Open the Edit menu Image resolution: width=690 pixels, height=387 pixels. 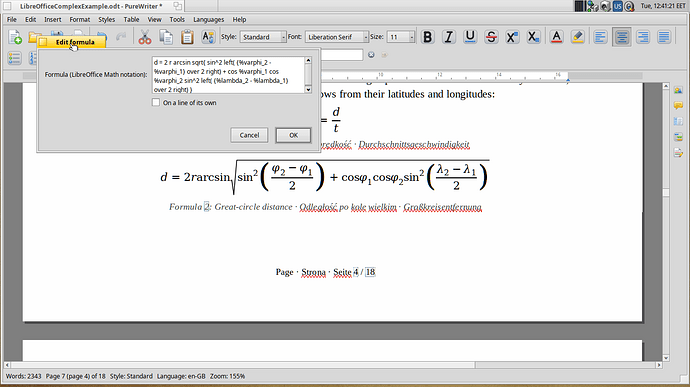(x=30, y=19)
